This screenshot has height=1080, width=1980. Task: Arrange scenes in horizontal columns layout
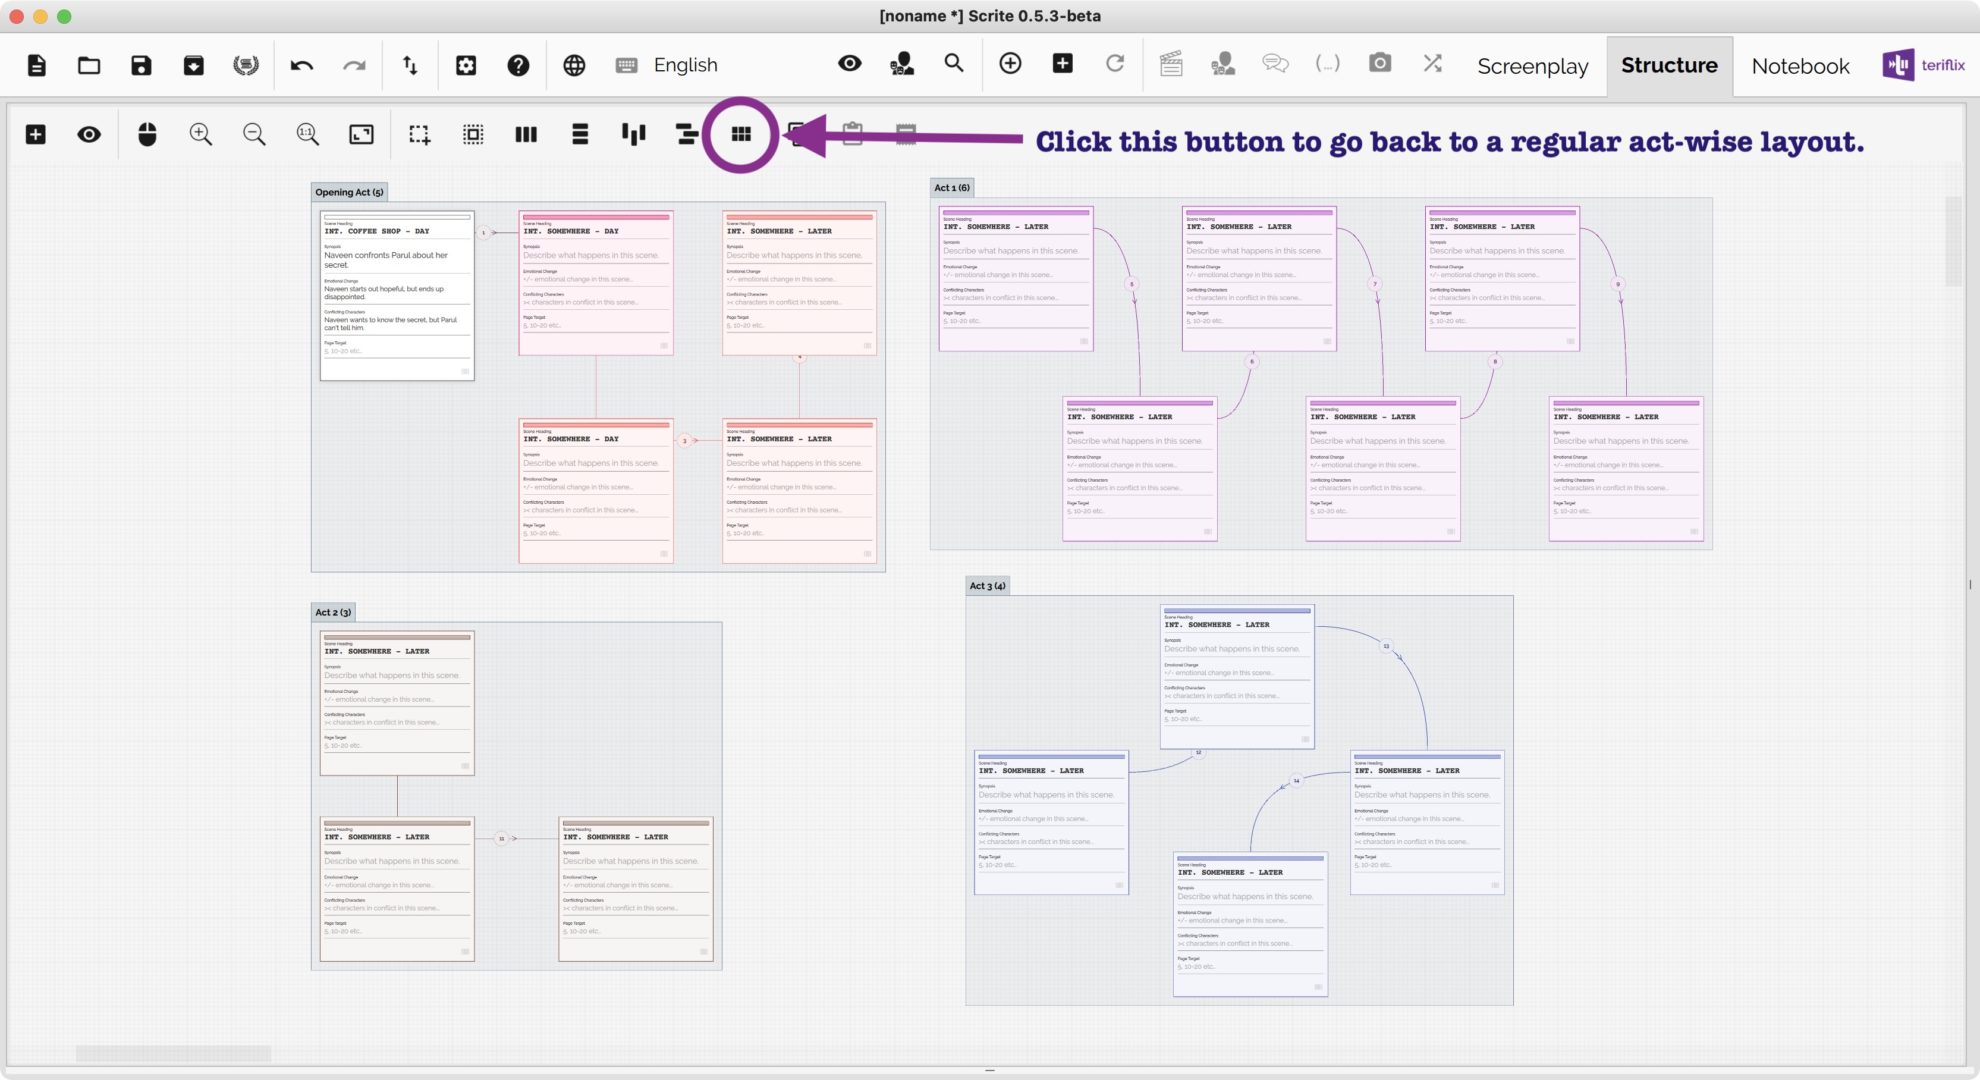pos(526,134)
